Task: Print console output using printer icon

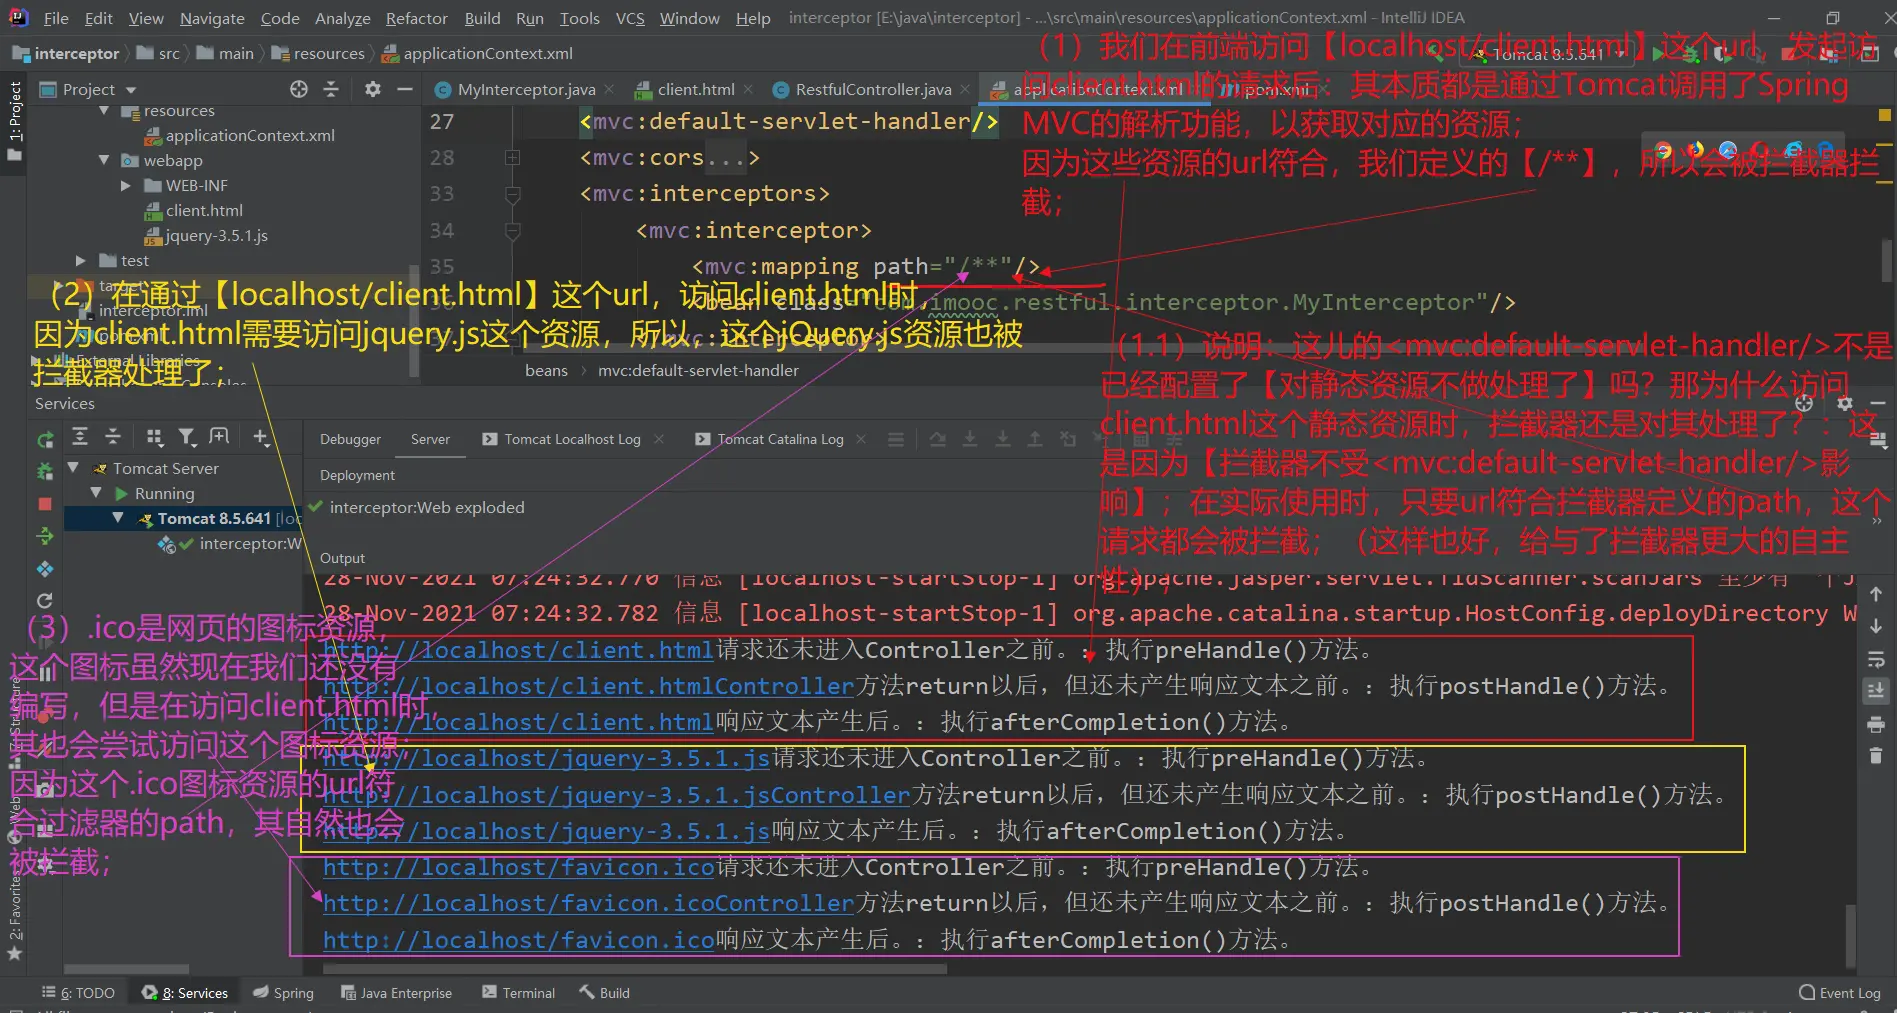Action: (x=1875, y=724)
